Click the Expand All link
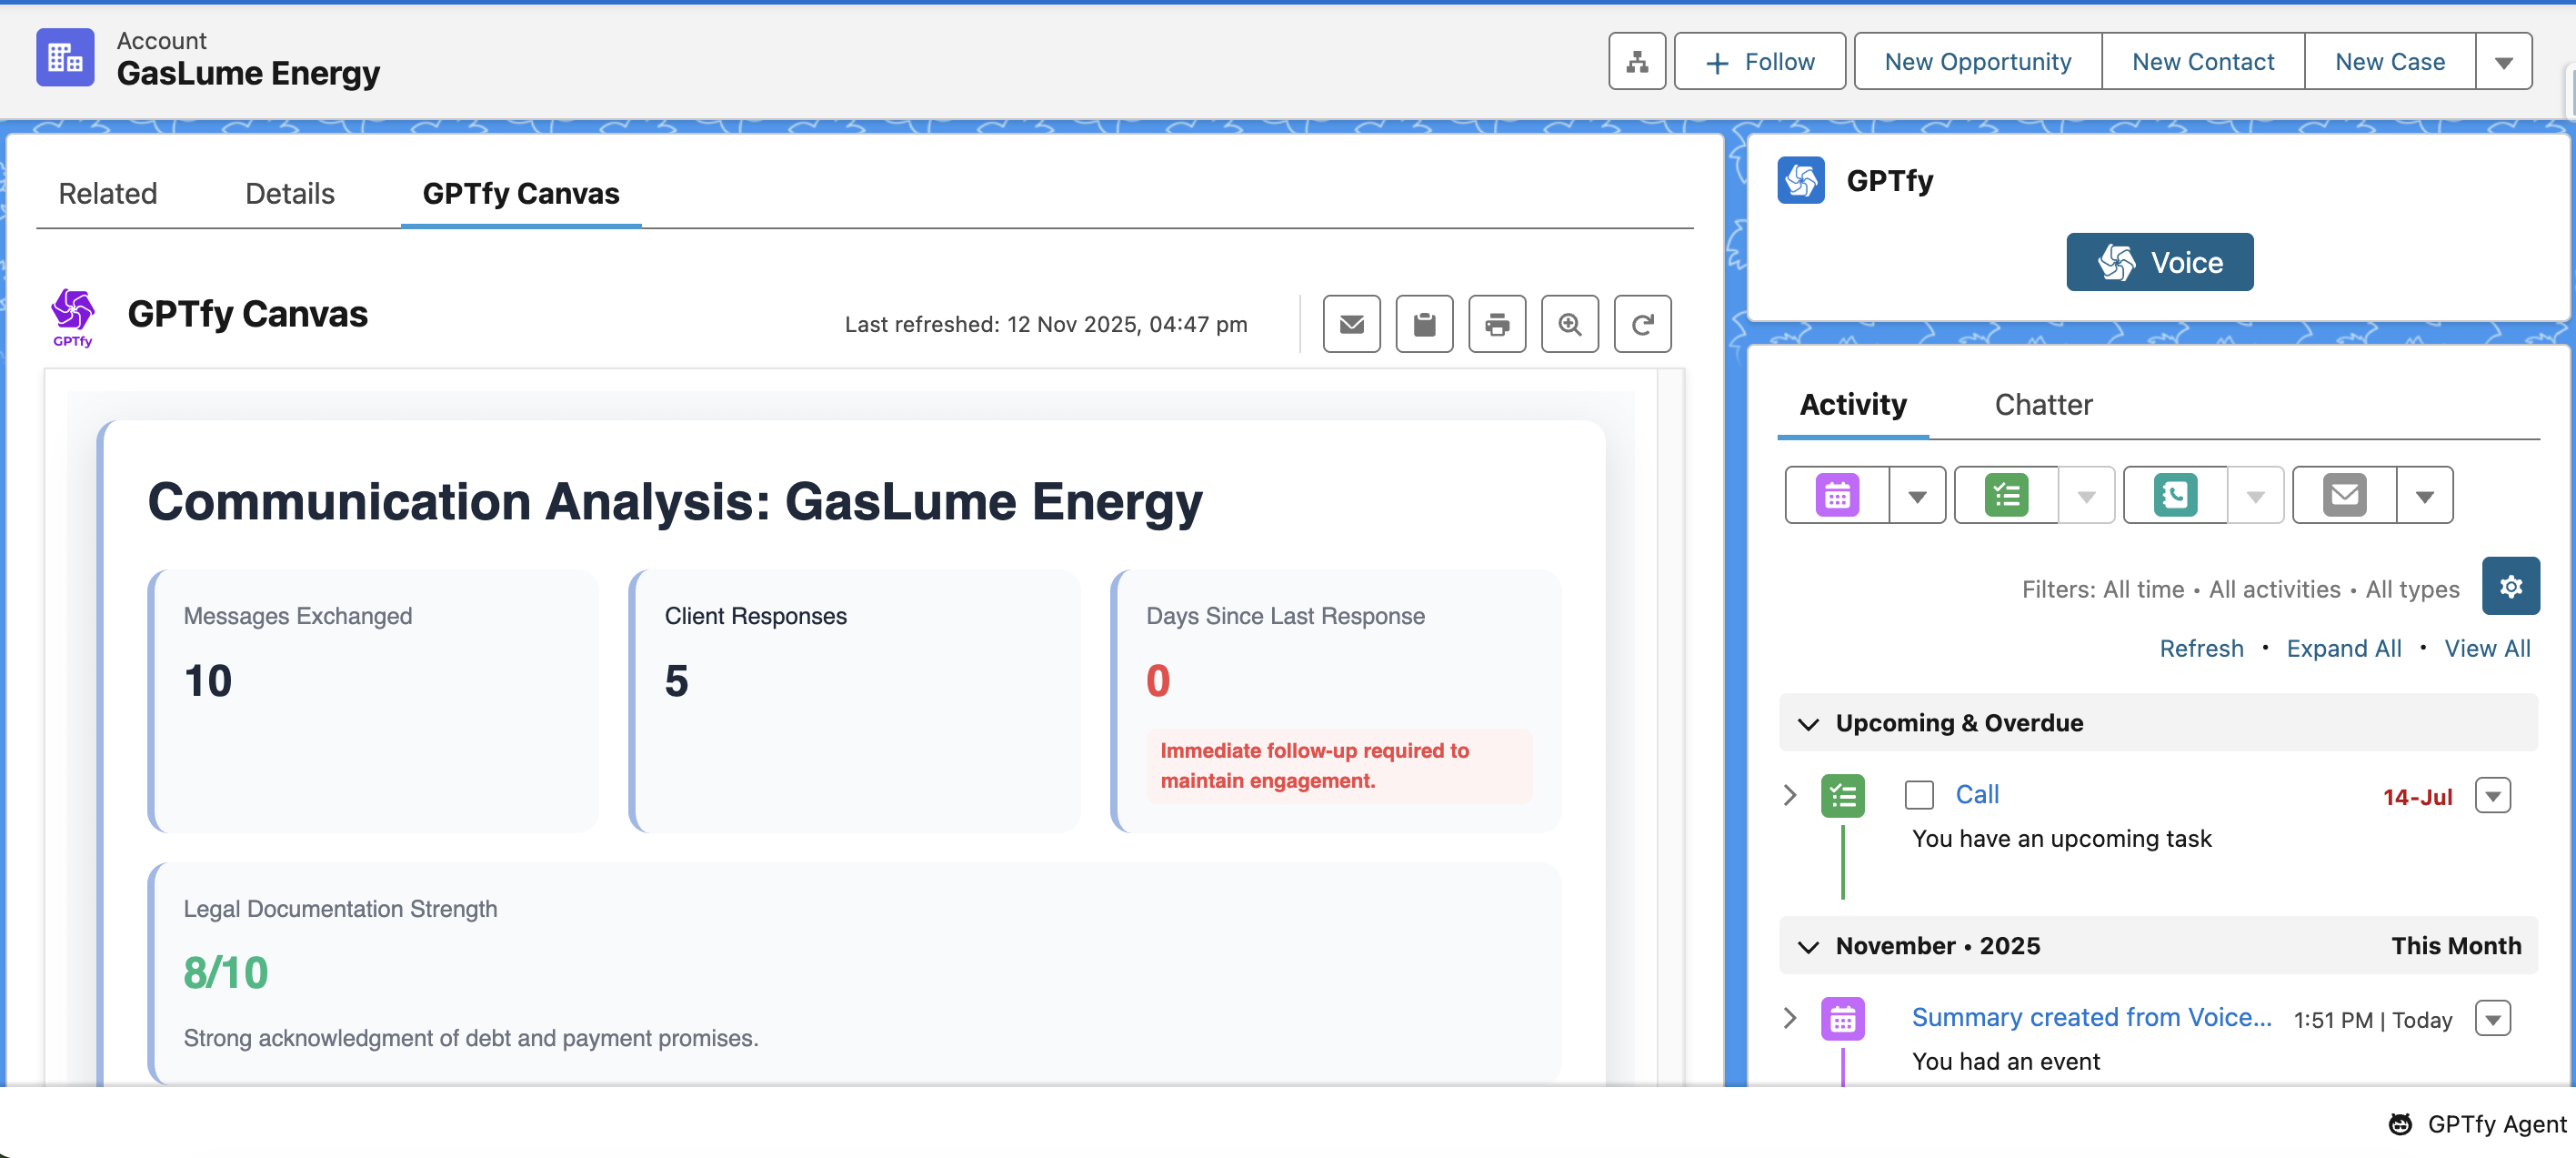 point(2343,648)
